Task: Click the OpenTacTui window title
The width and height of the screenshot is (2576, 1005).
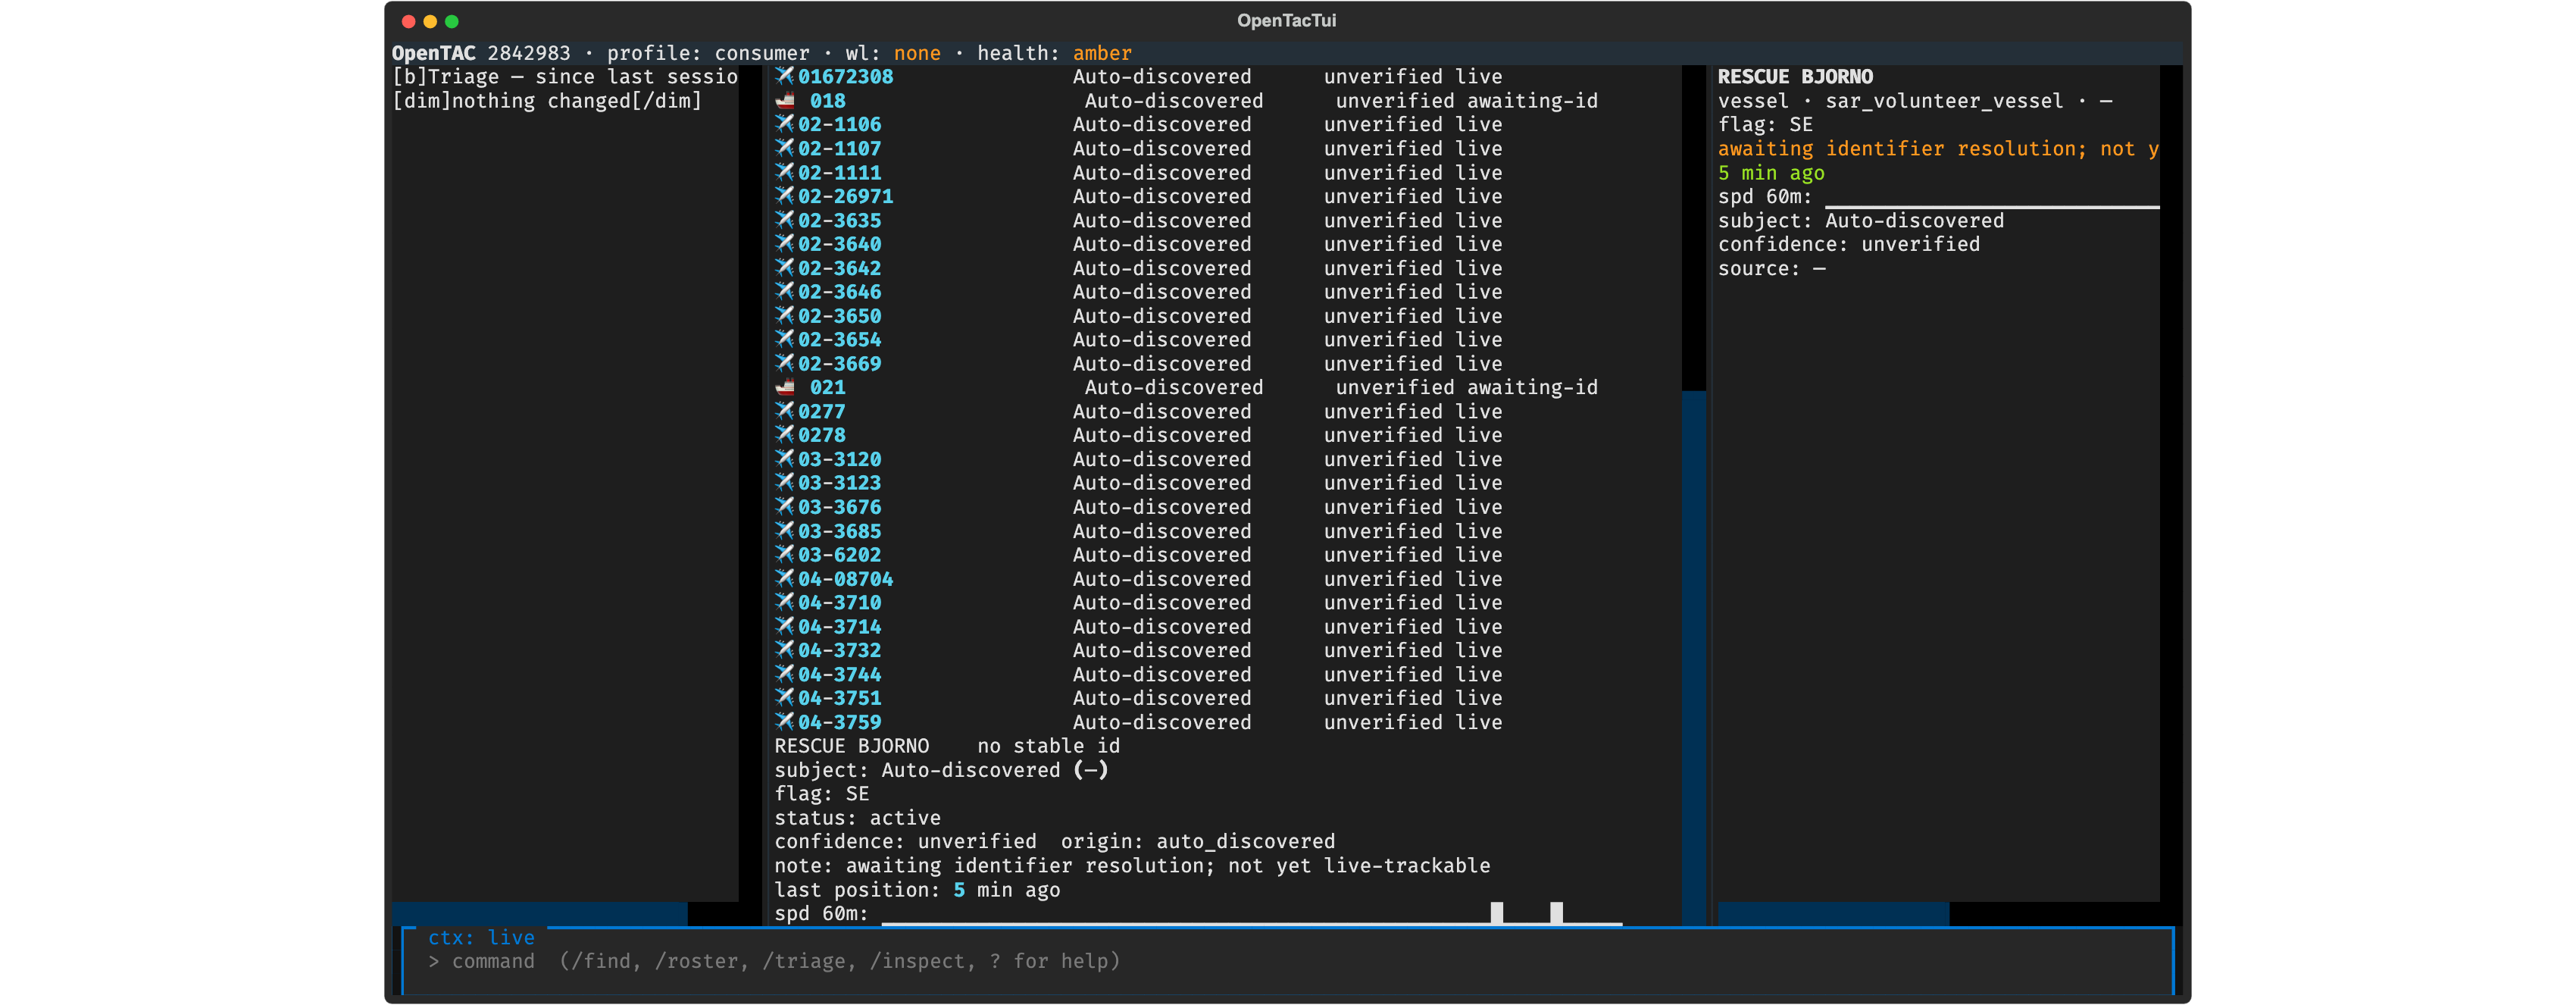Action: [x=1286, y=21]
